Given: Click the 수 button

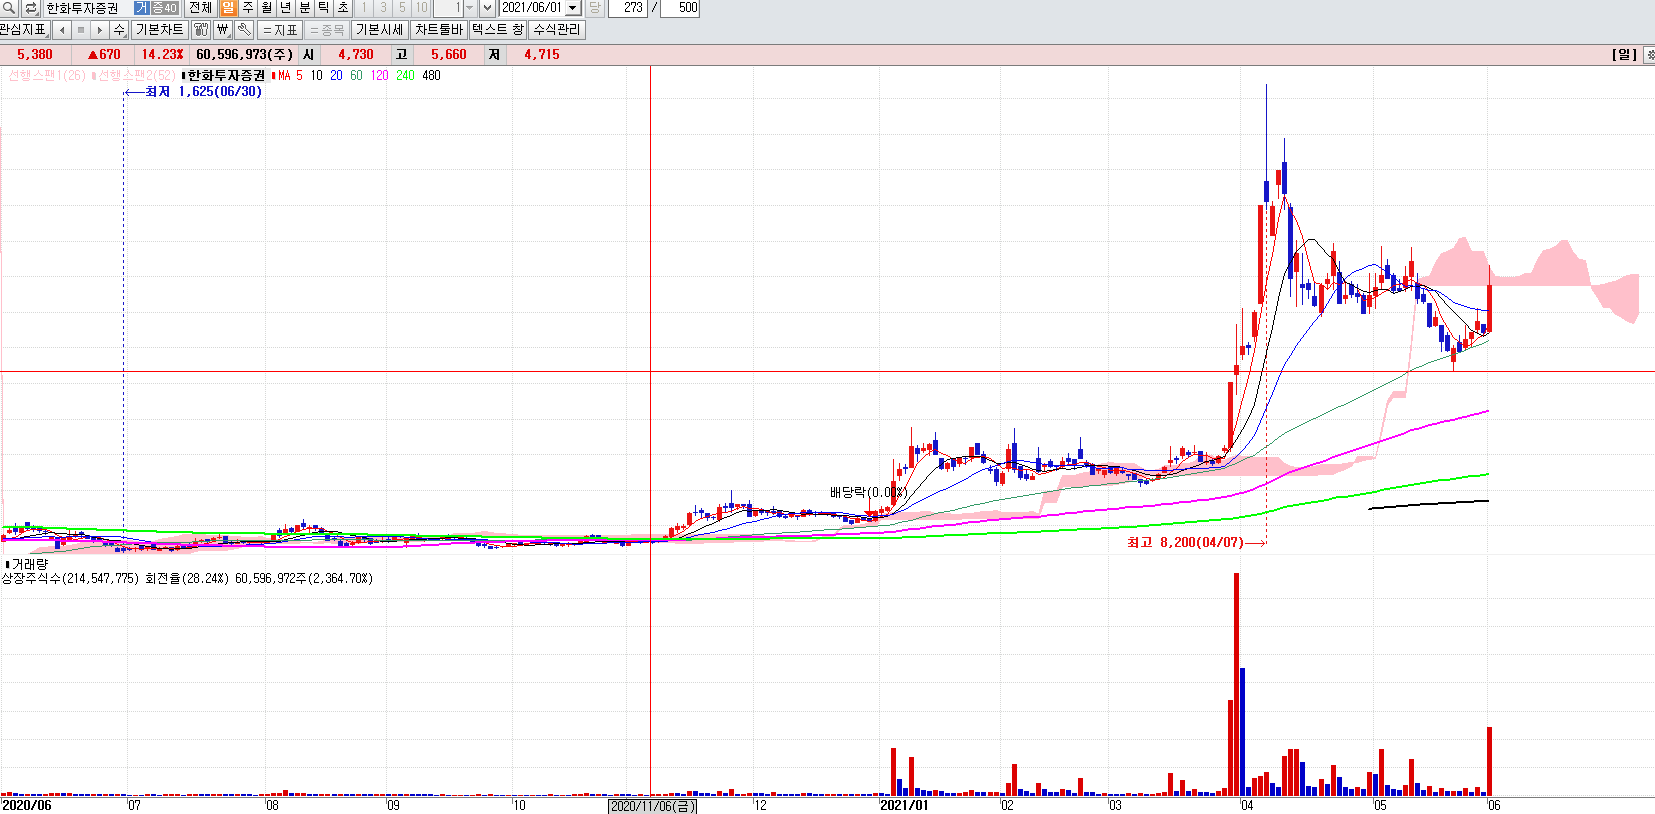Looking at the screenshot, I should [x=119, y=30].
